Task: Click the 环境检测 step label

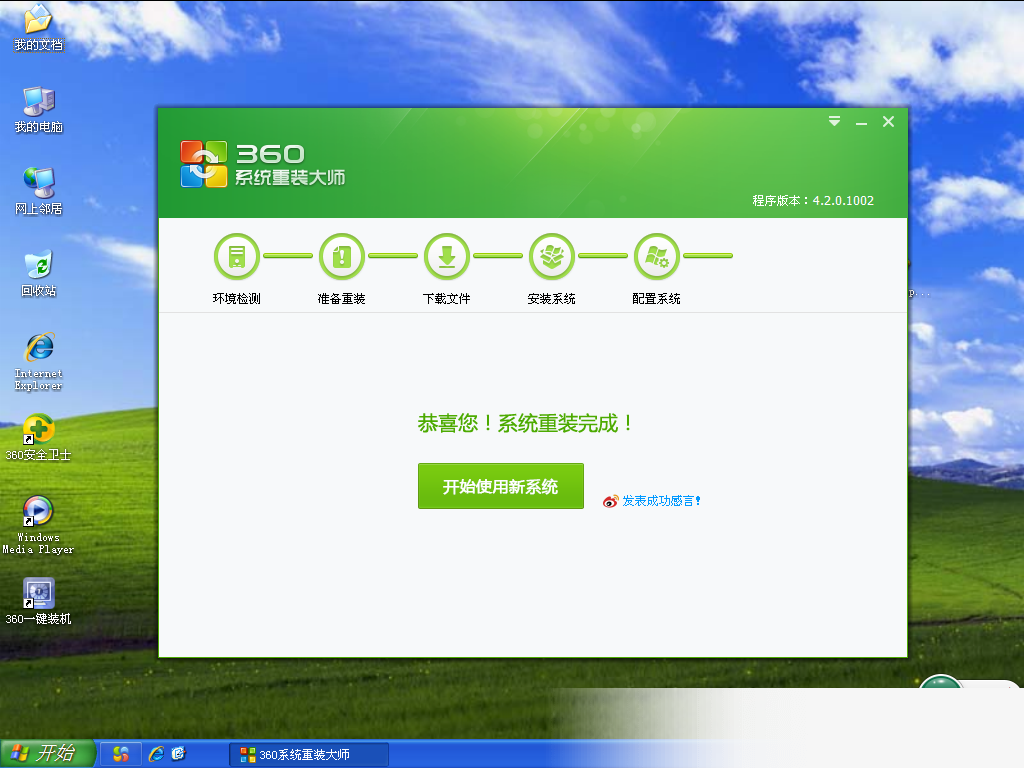Action: click(x=236, y=298)
